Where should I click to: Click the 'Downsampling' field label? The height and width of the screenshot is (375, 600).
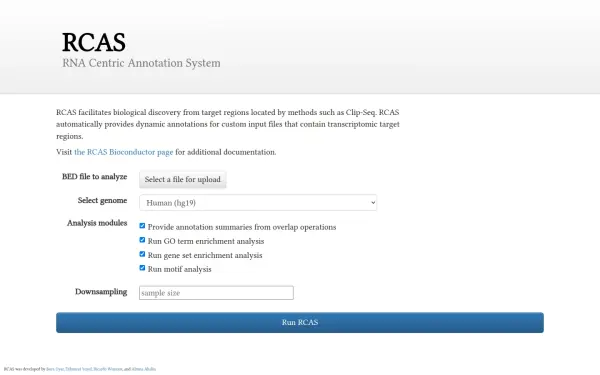click(101, 292)
